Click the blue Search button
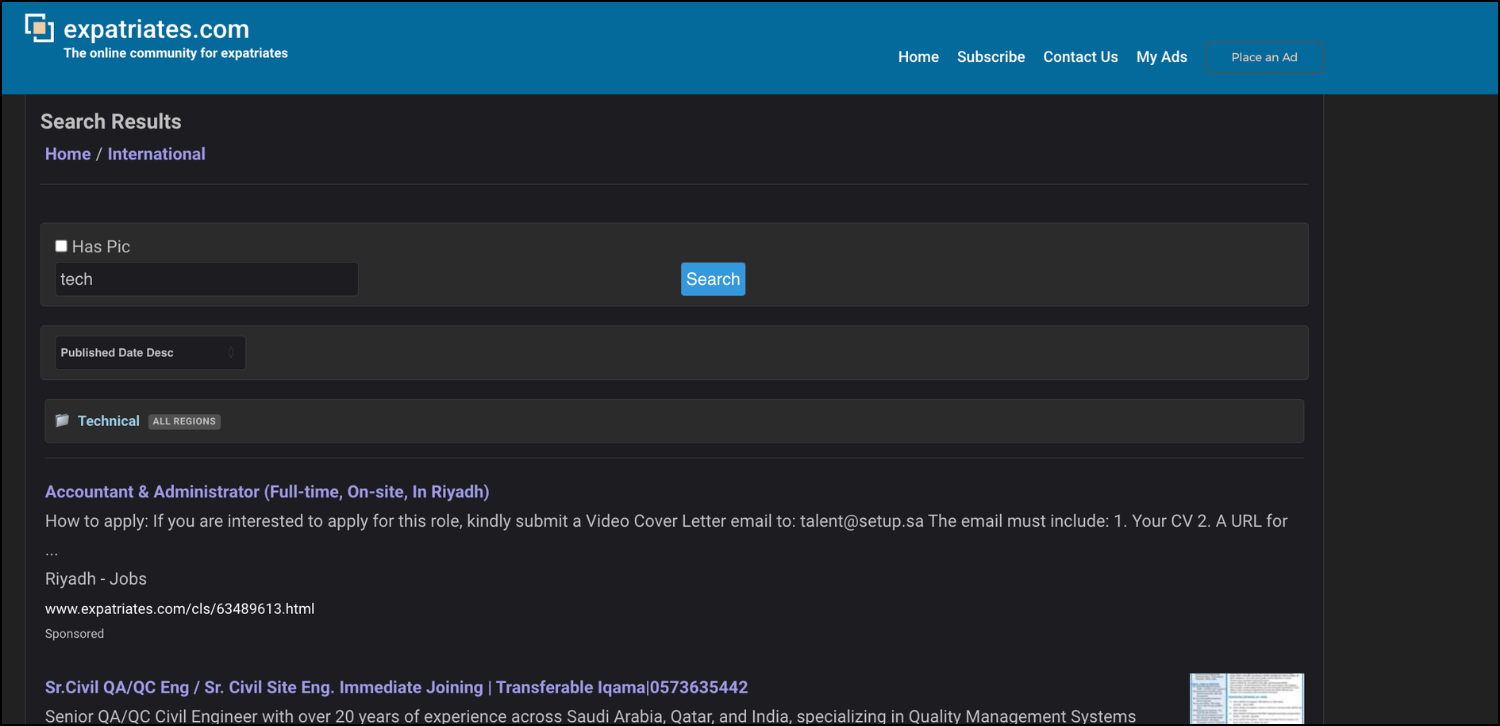 (713, 279)
